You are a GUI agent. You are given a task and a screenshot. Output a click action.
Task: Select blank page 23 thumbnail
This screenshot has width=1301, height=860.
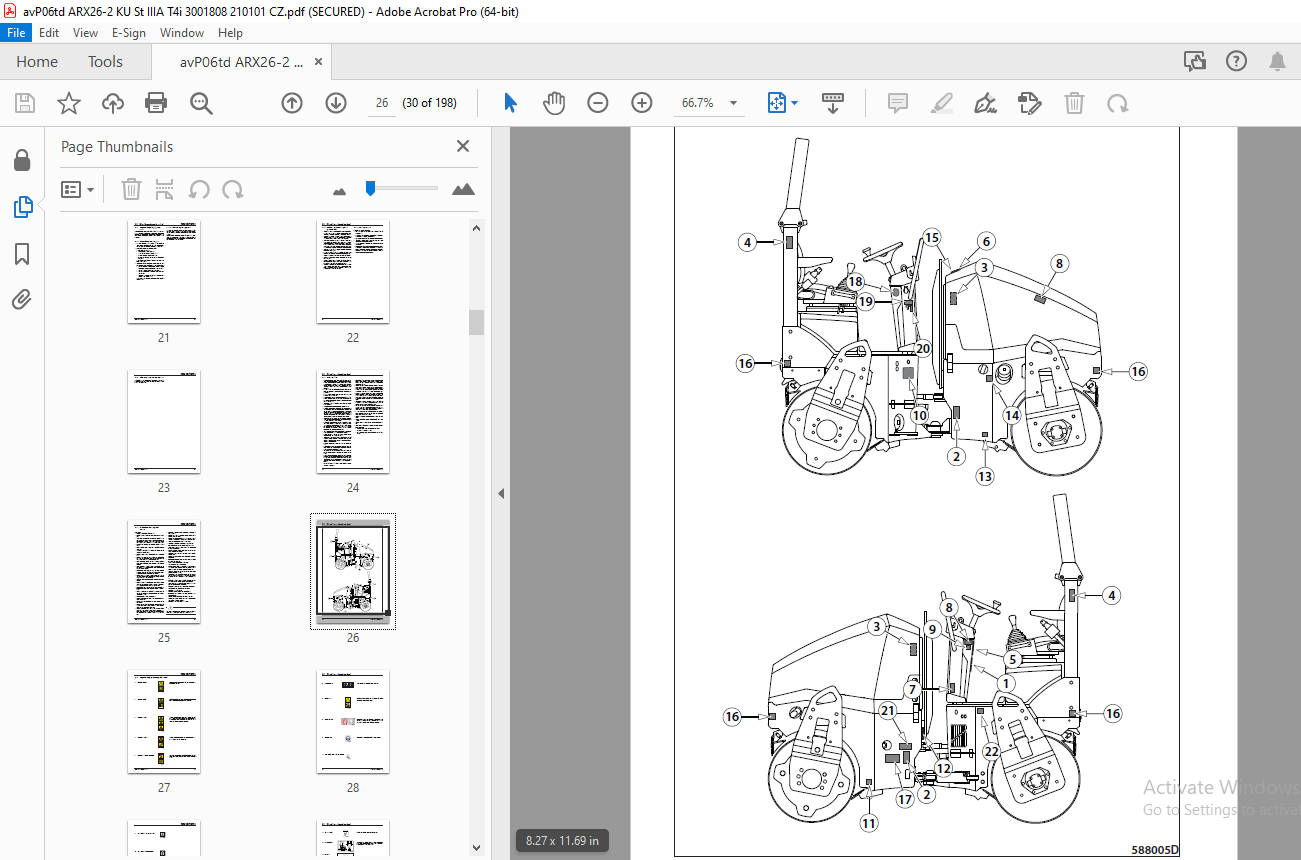[x=164, y=422]
